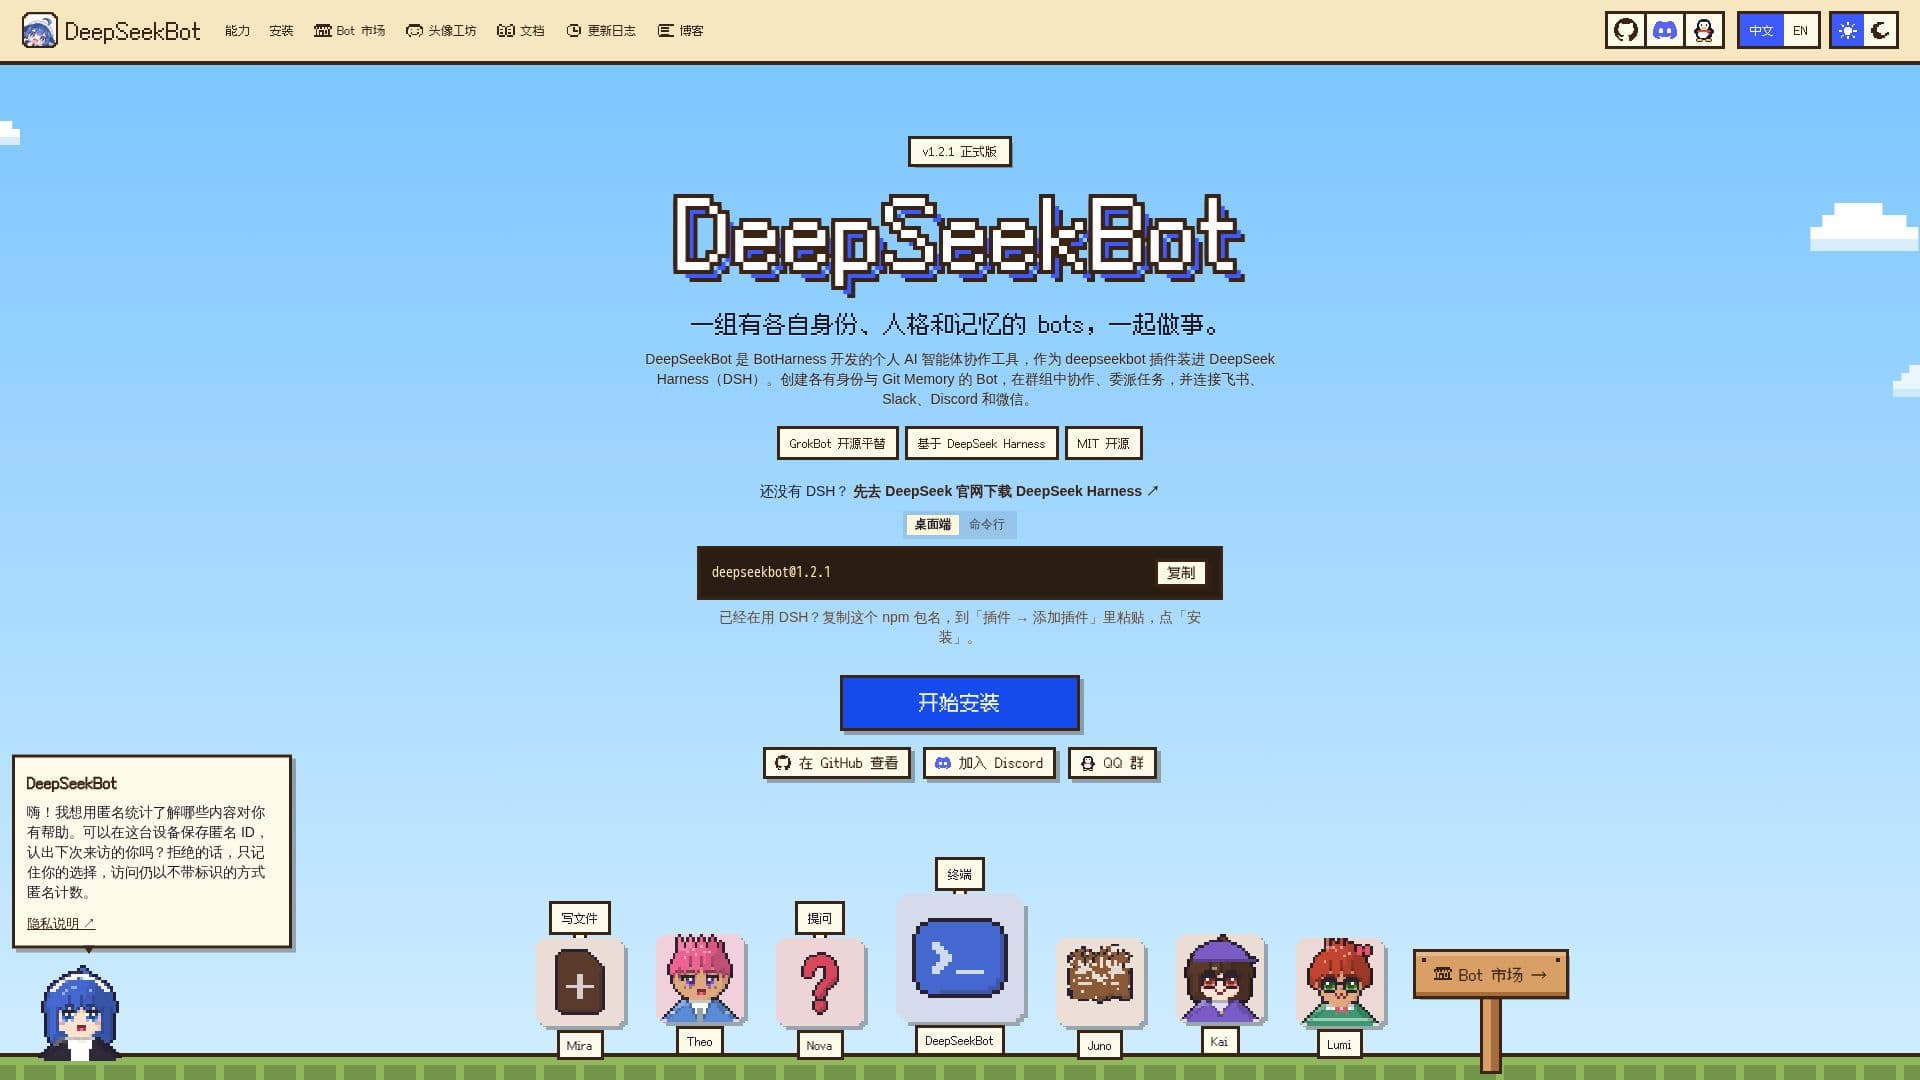The height and width of the screenshot is (1080, 1920).
Task: Click the DeepSeekBot logo in the header
Action: point(111,31)
